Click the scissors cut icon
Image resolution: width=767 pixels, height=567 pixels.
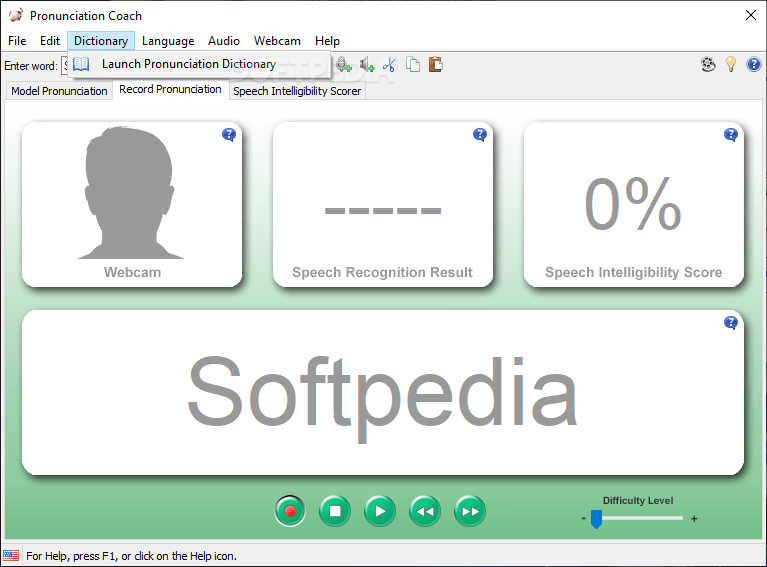click(389, 65)
